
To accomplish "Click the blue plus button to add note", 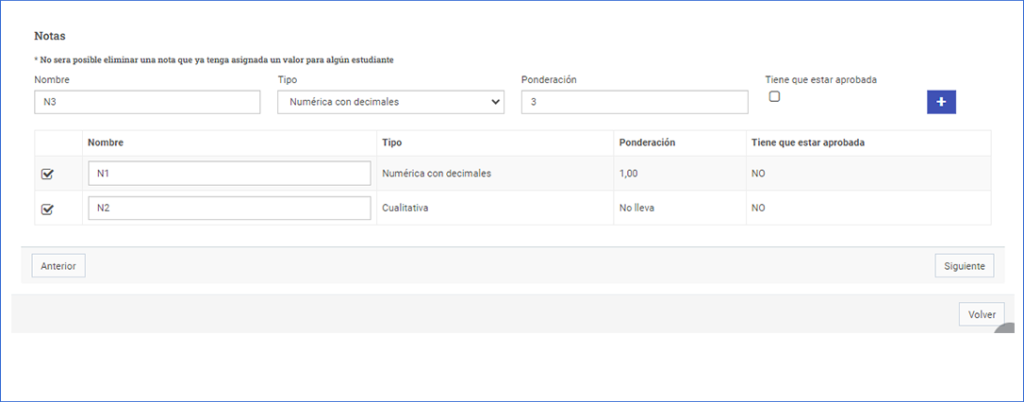I will point(941,102).
